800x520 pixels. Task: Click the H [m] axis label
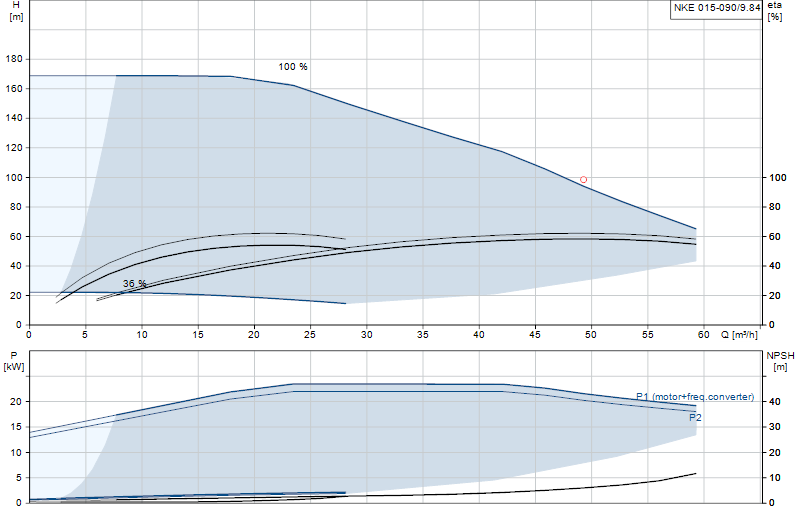tap(16, 11)
